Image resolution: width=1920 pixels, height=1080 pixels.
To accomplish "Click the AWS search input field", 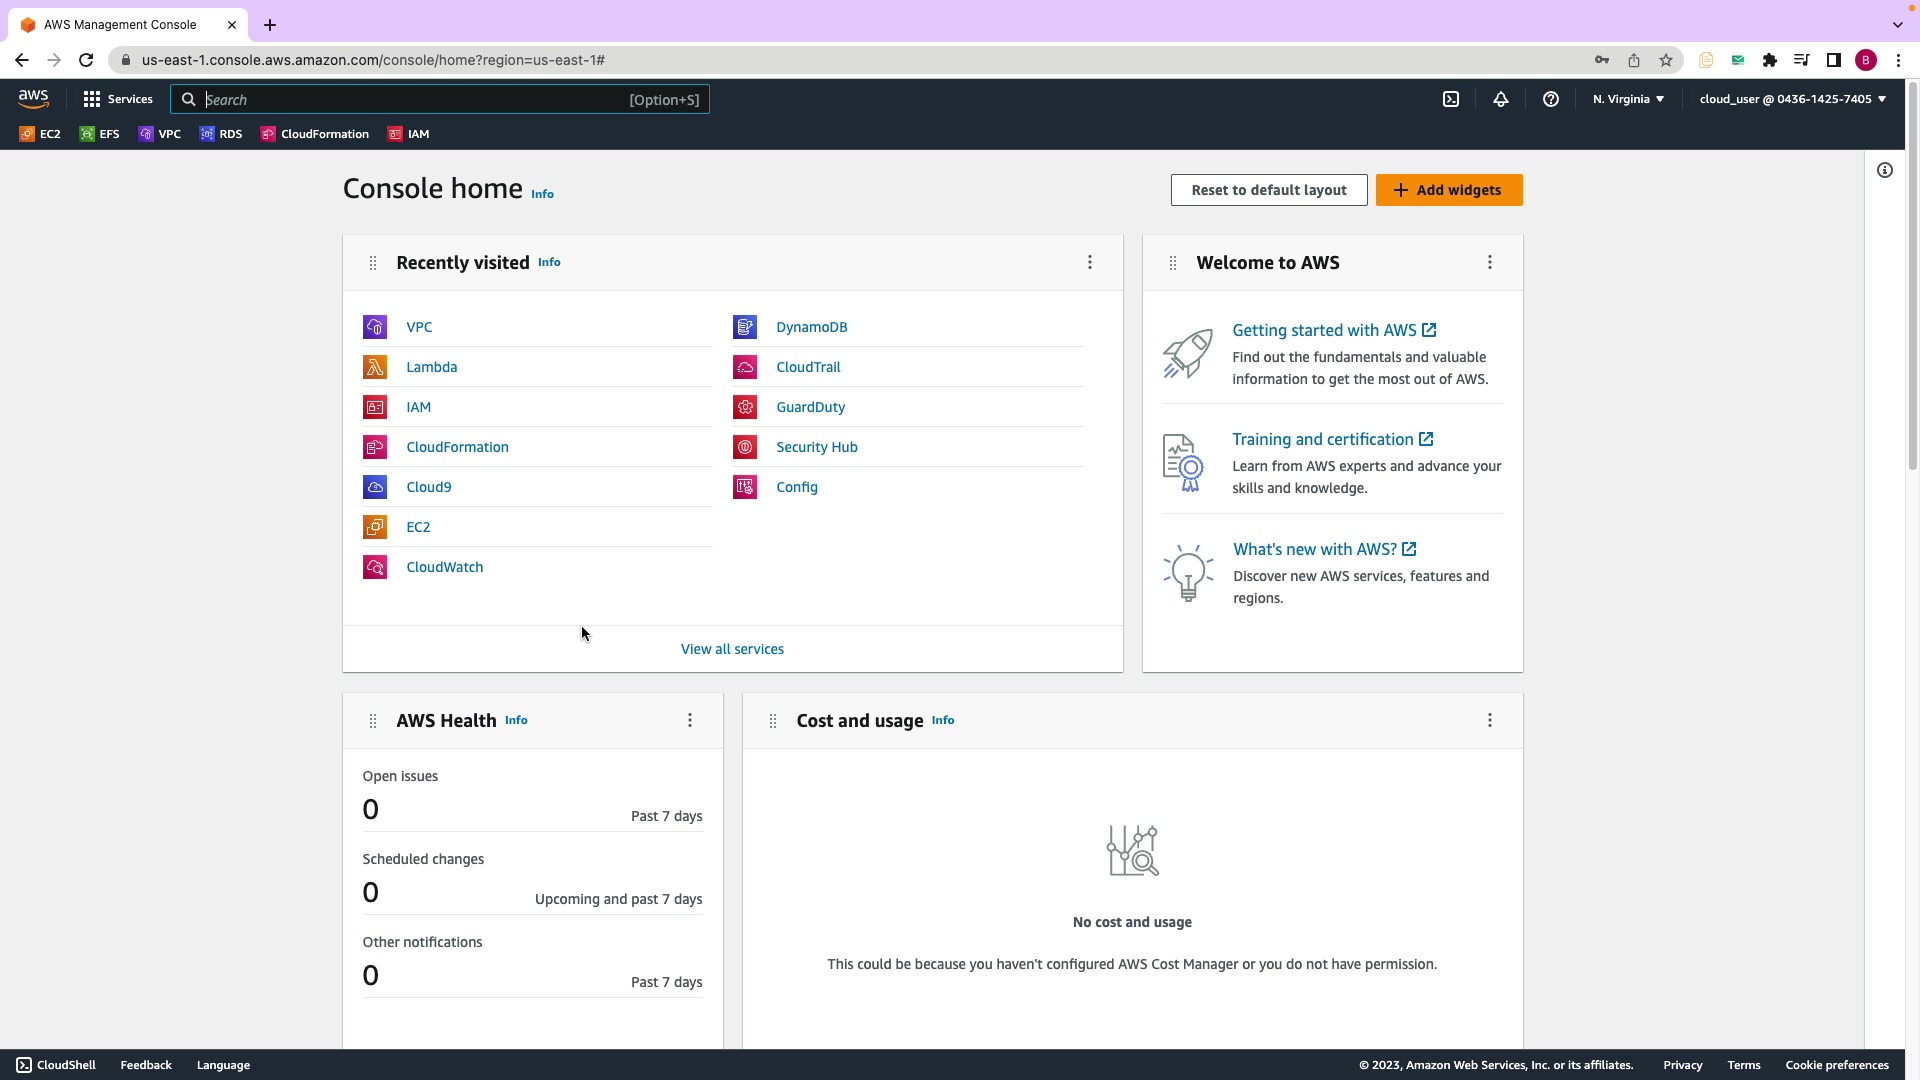I will point(415,100).
